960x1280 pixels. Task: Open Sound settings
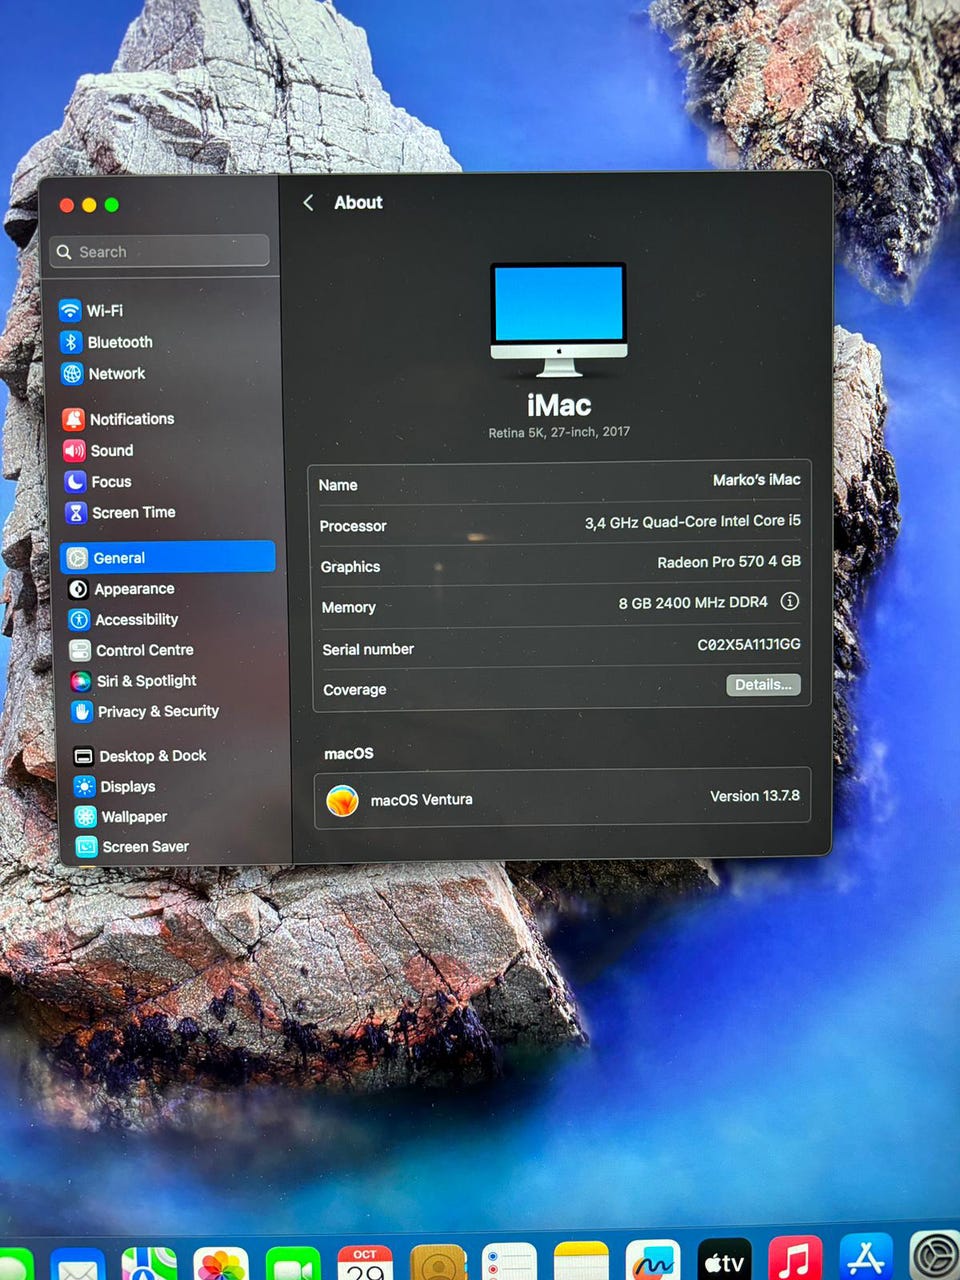98,450
